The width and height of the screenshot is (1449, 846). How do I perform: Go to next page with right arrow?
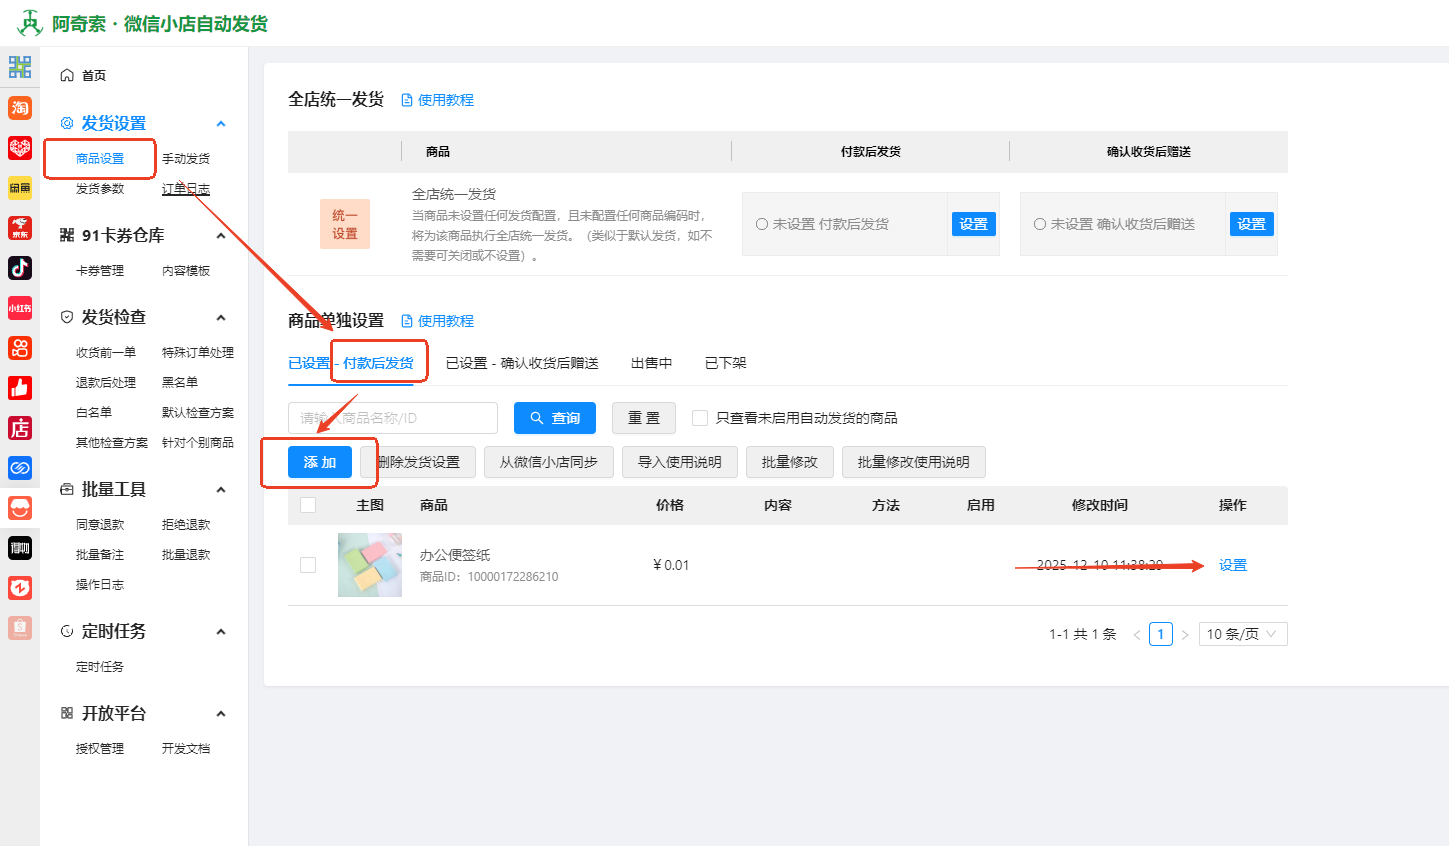(x=1185, y=635)
